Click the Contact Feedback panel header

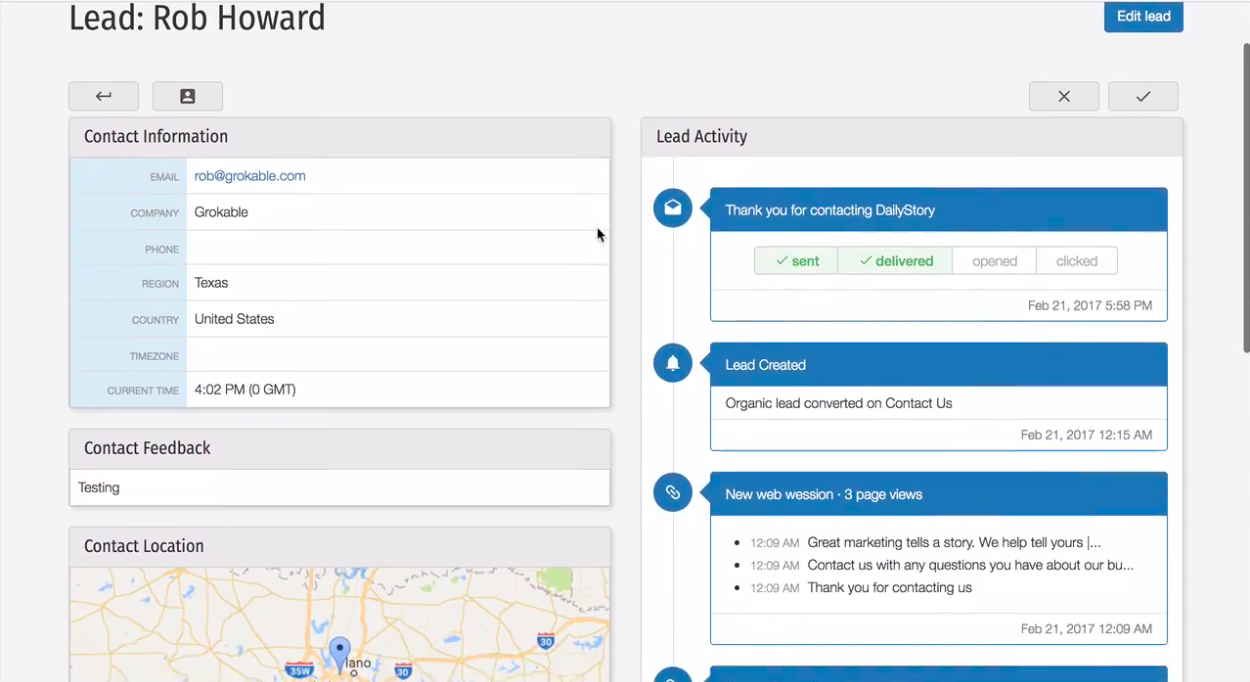click(340, 449)
